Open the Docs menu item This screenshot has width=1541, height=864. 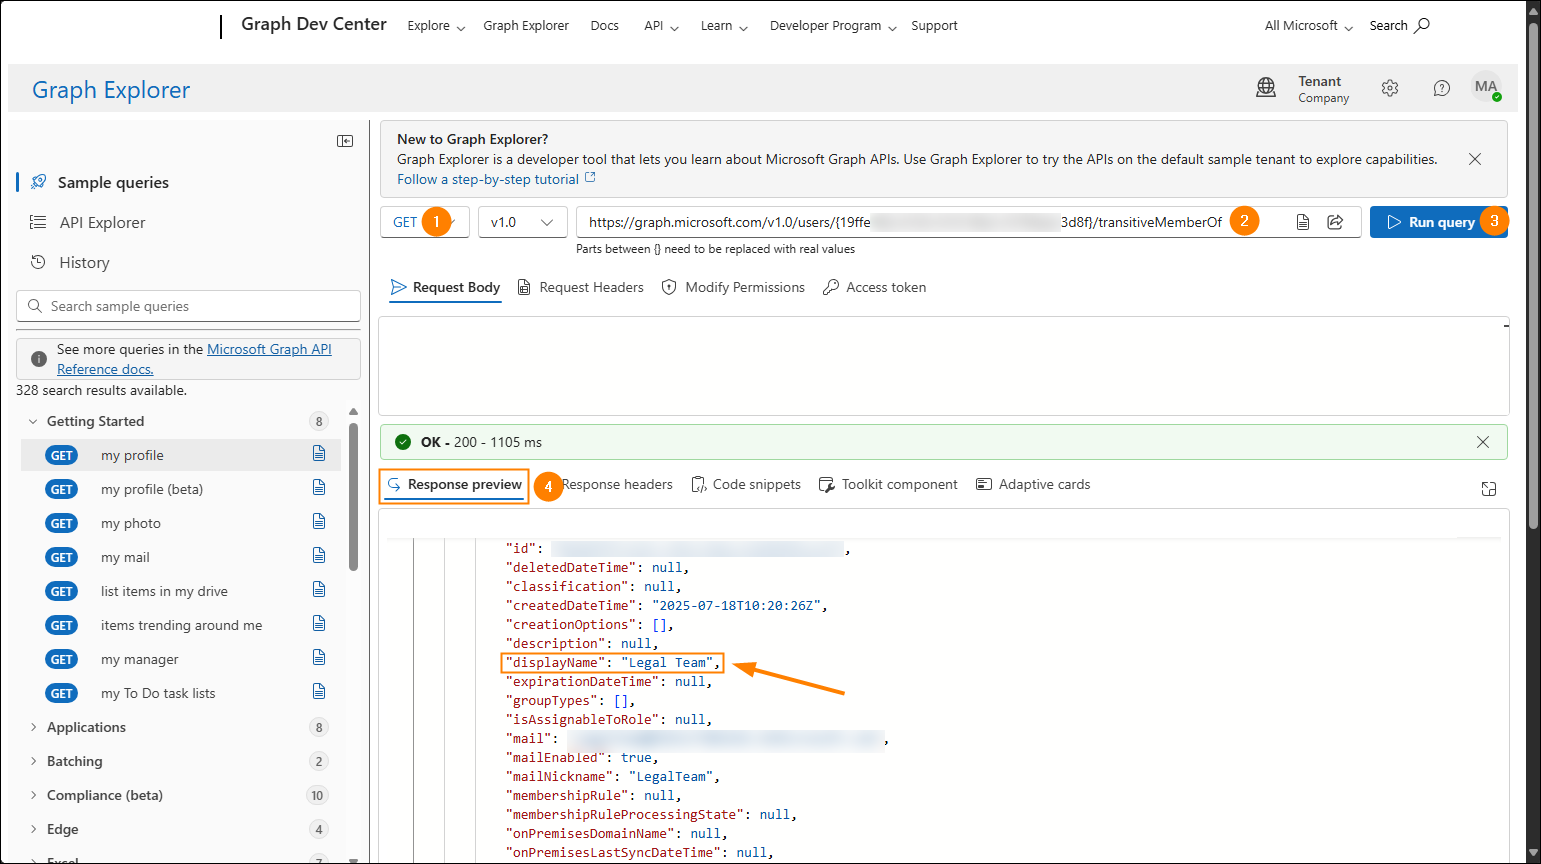tap(604, 25)
